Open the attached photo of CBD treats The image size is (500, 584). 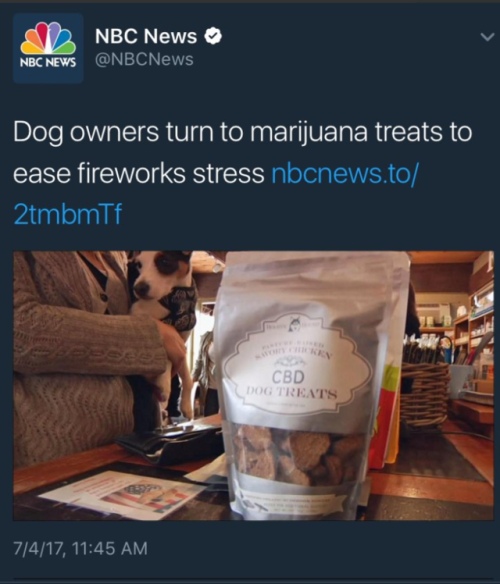(x=253, y=385)
